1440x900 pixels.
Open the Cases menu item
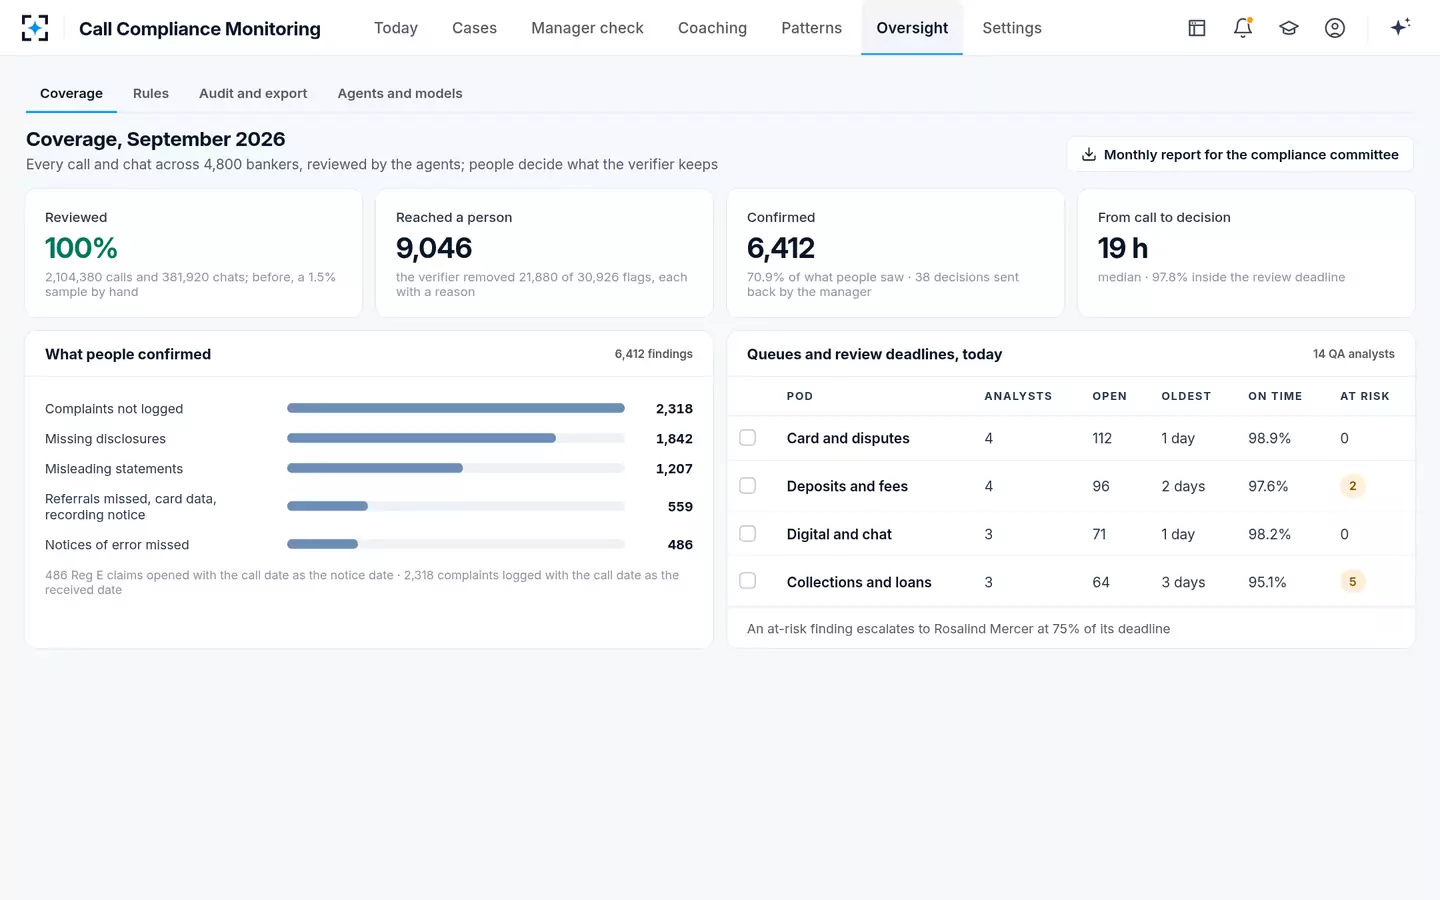[474, 28]
